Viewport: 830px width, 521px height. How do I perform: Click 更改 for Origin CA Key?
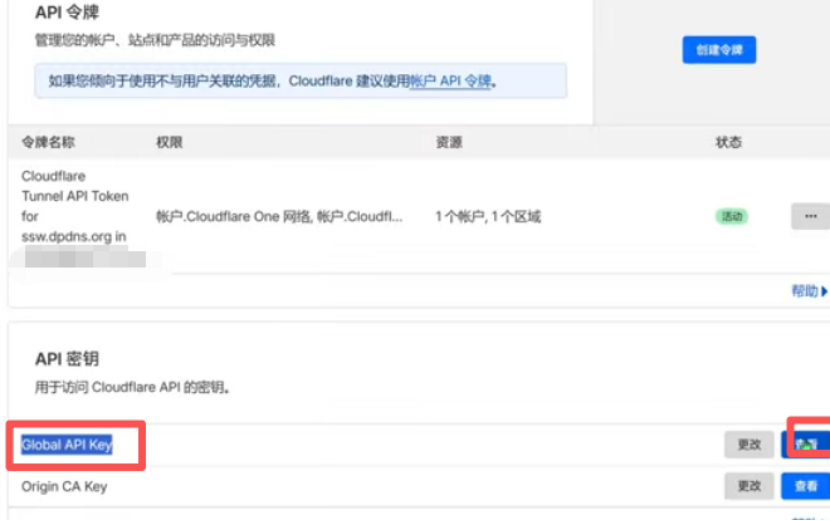point(749,486)
